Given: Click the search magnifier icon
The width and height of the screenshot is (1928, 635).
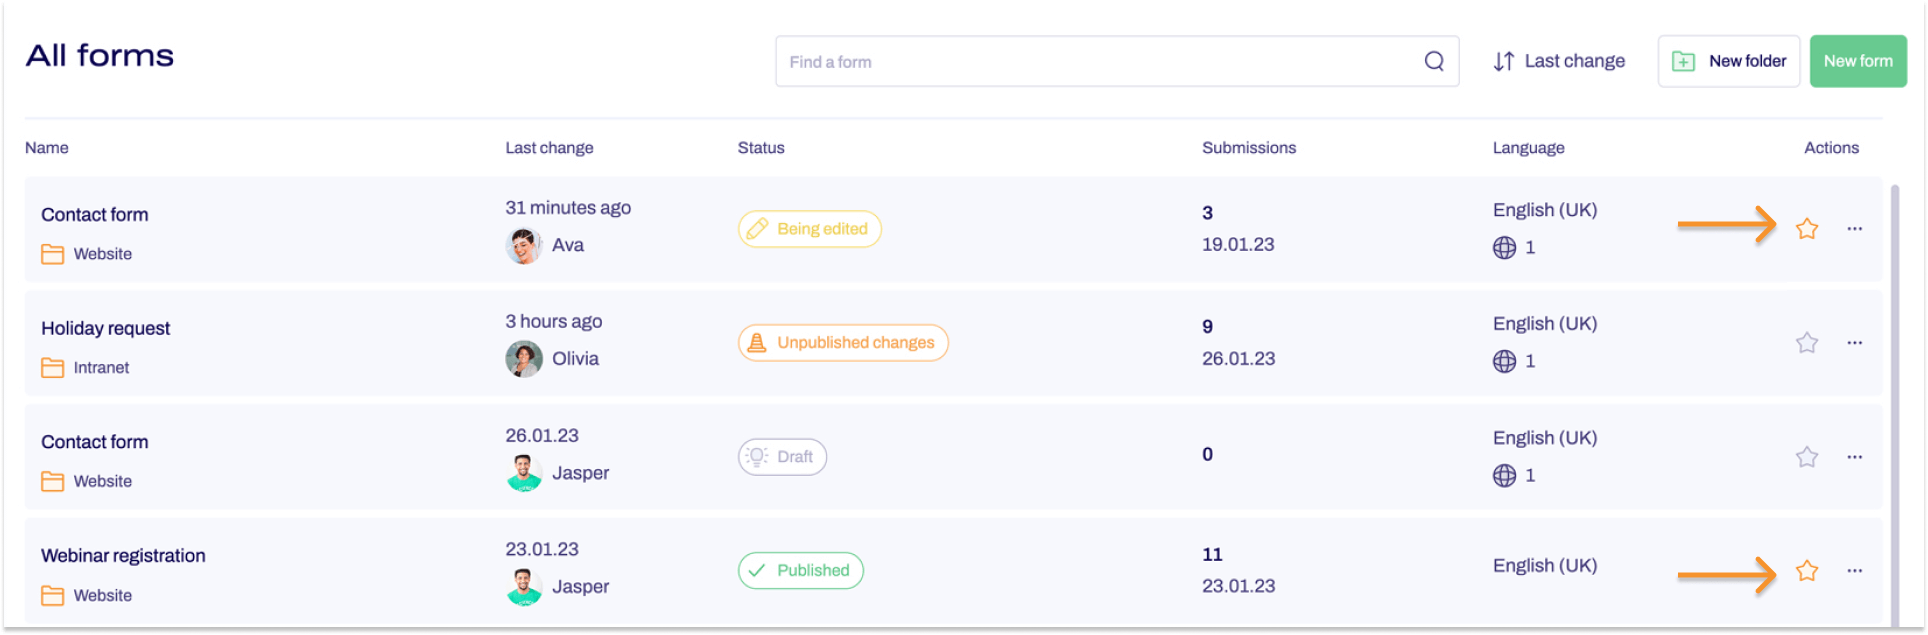Looking at the screenshot, I should click(1433, 62).
